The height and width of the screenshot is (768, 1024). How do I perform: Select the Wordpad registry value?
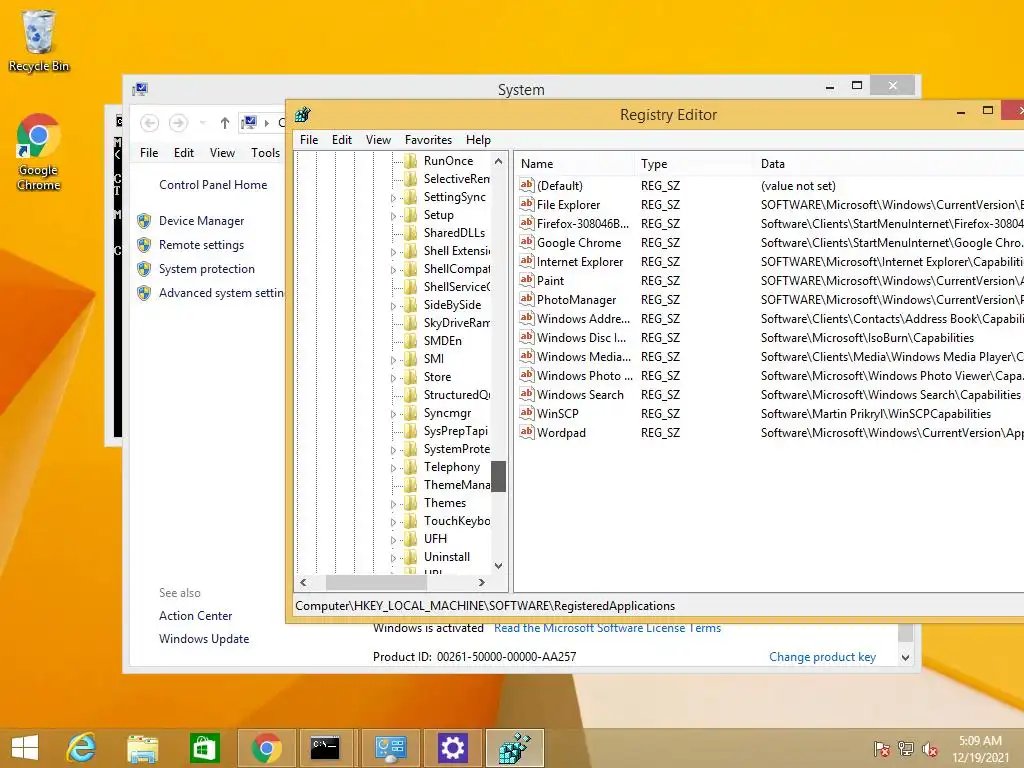click(x=561, y=432)
